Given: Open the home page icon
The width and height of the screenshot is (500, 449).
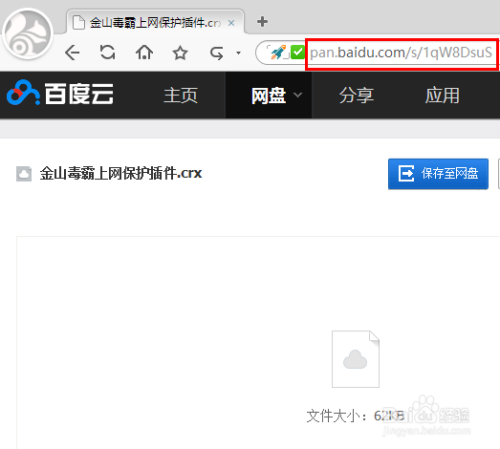Looking at the screenshot, I should click(144, 52).
